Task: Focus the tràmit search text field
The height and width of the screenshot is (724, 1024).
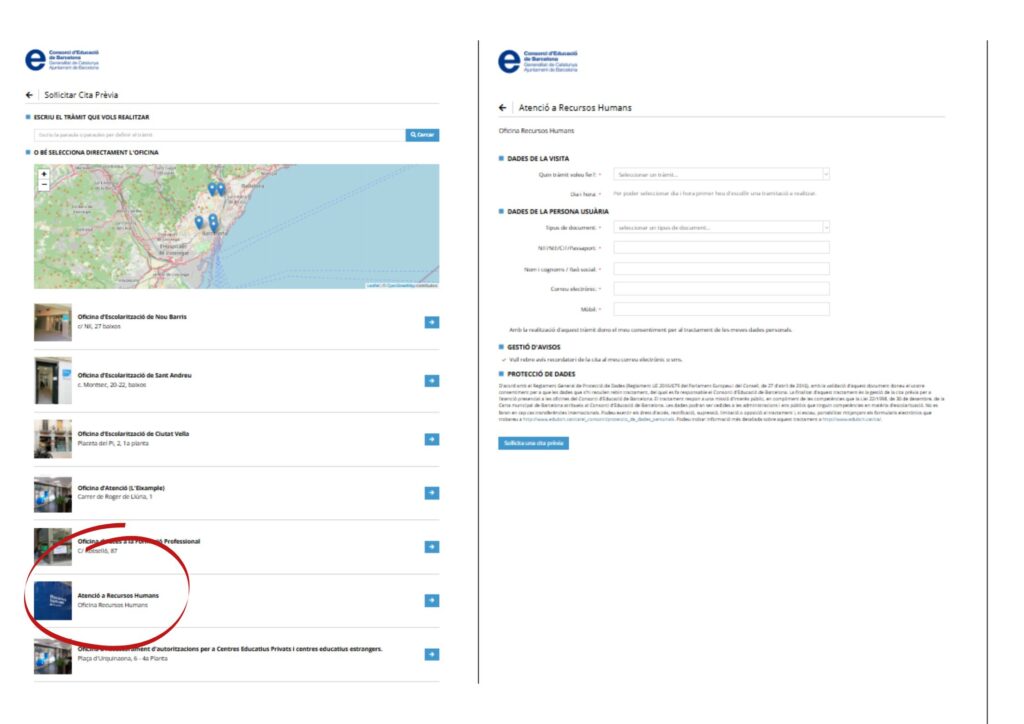Action: coord(219,135)
